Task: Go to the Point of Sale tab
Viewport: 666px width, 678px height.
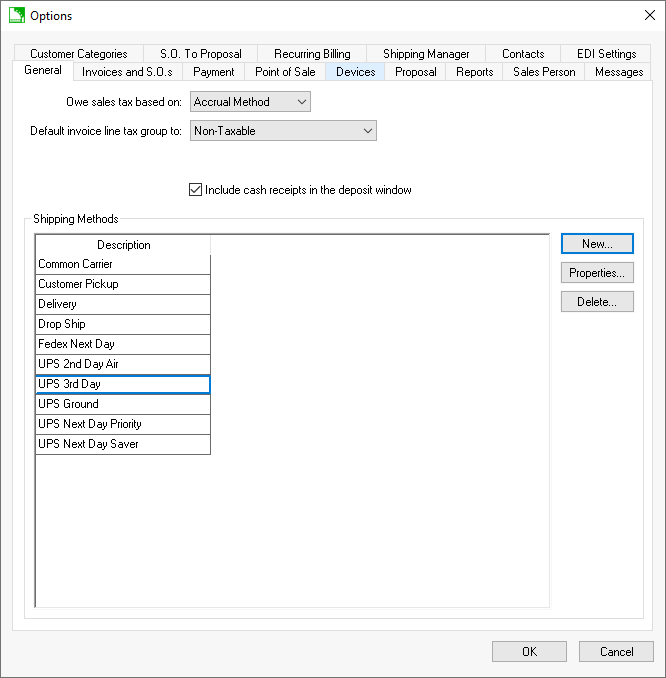Action: [285, 72]
